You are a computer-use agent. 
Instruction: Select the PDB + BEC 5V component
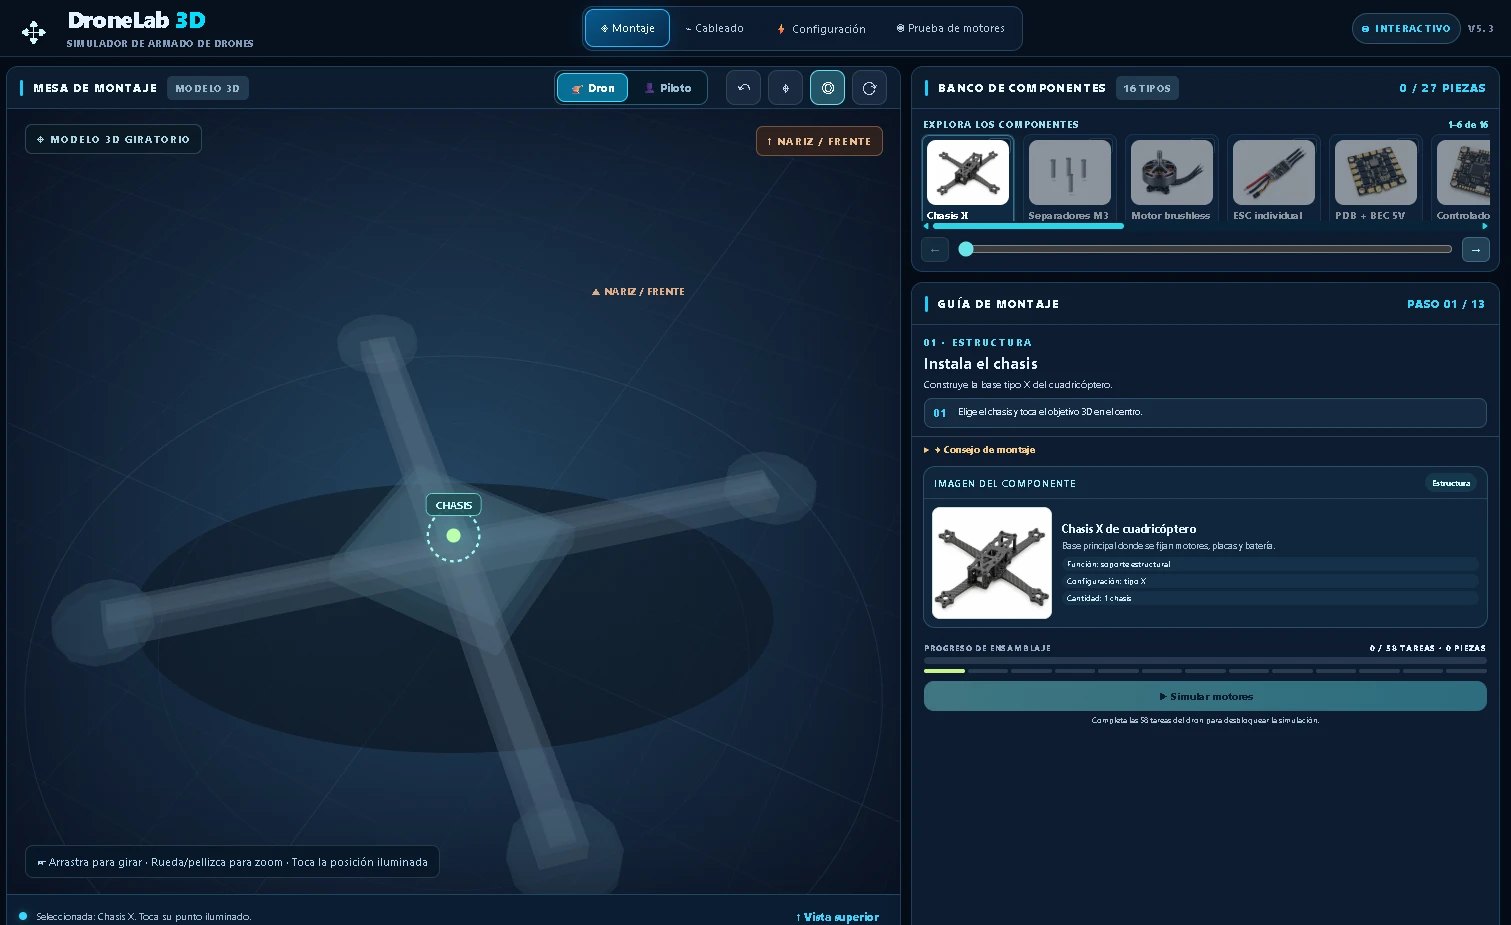(x=1375, y=179)
